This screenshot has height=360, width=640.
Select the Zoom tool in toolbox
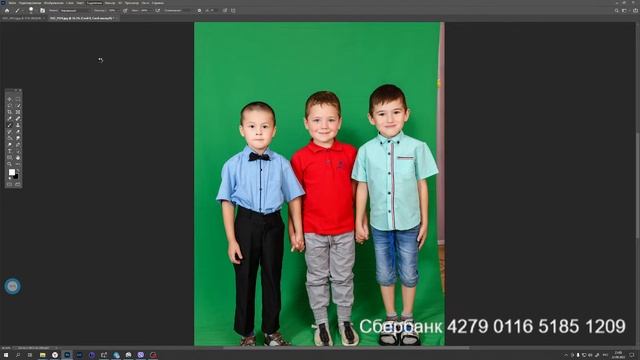point(9,164)
